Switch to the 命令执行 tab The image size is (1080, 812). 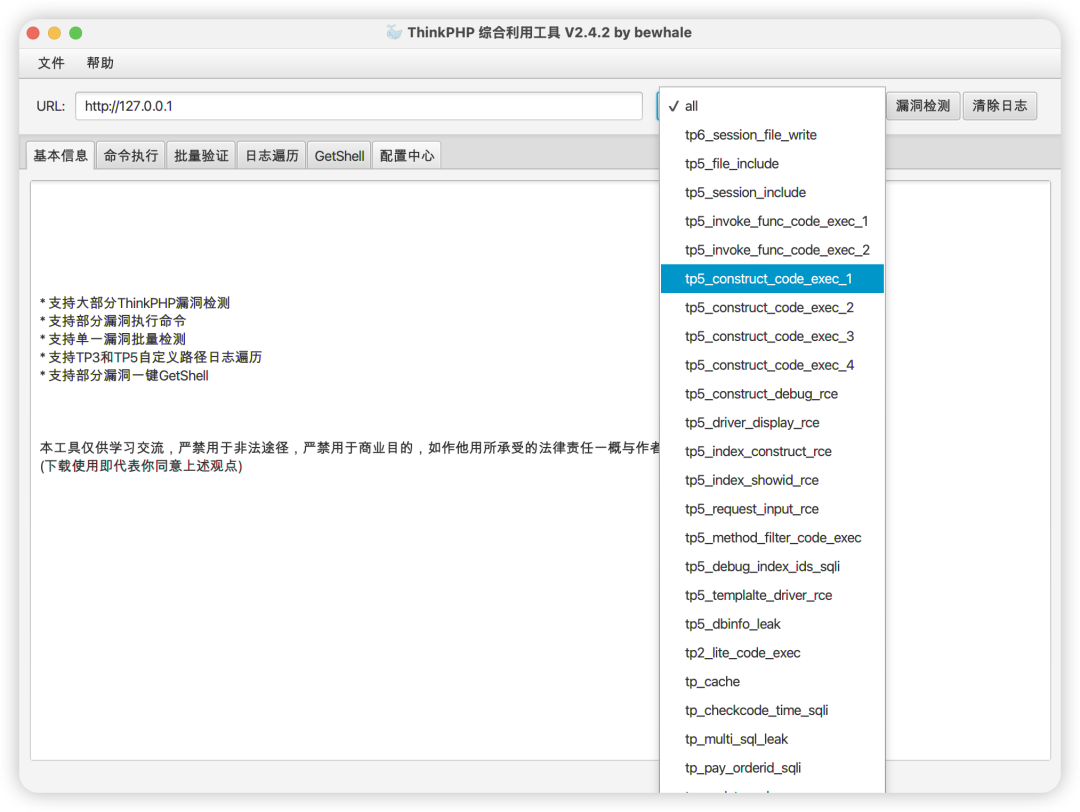coord(131,156)
